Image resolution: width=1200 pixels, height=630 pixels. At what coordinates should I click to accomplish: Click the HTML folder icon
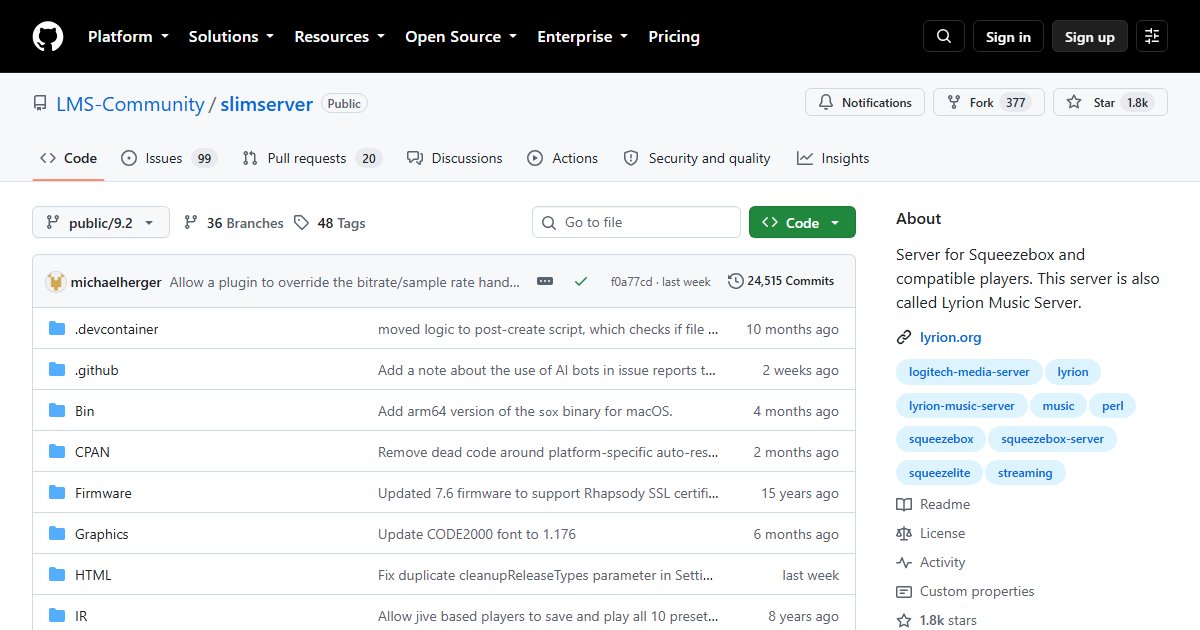click(57, 575)
